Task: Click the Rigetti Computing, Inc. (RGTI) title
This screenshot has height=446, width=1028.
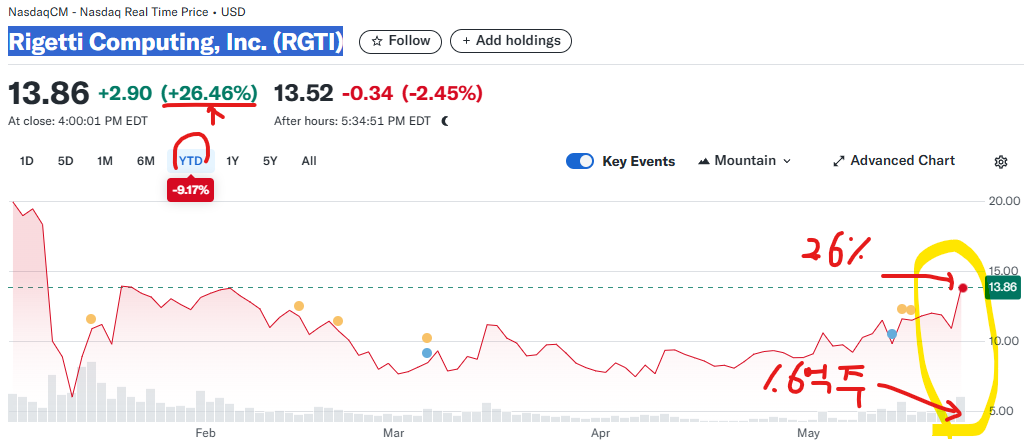Action: click(176, 41)
